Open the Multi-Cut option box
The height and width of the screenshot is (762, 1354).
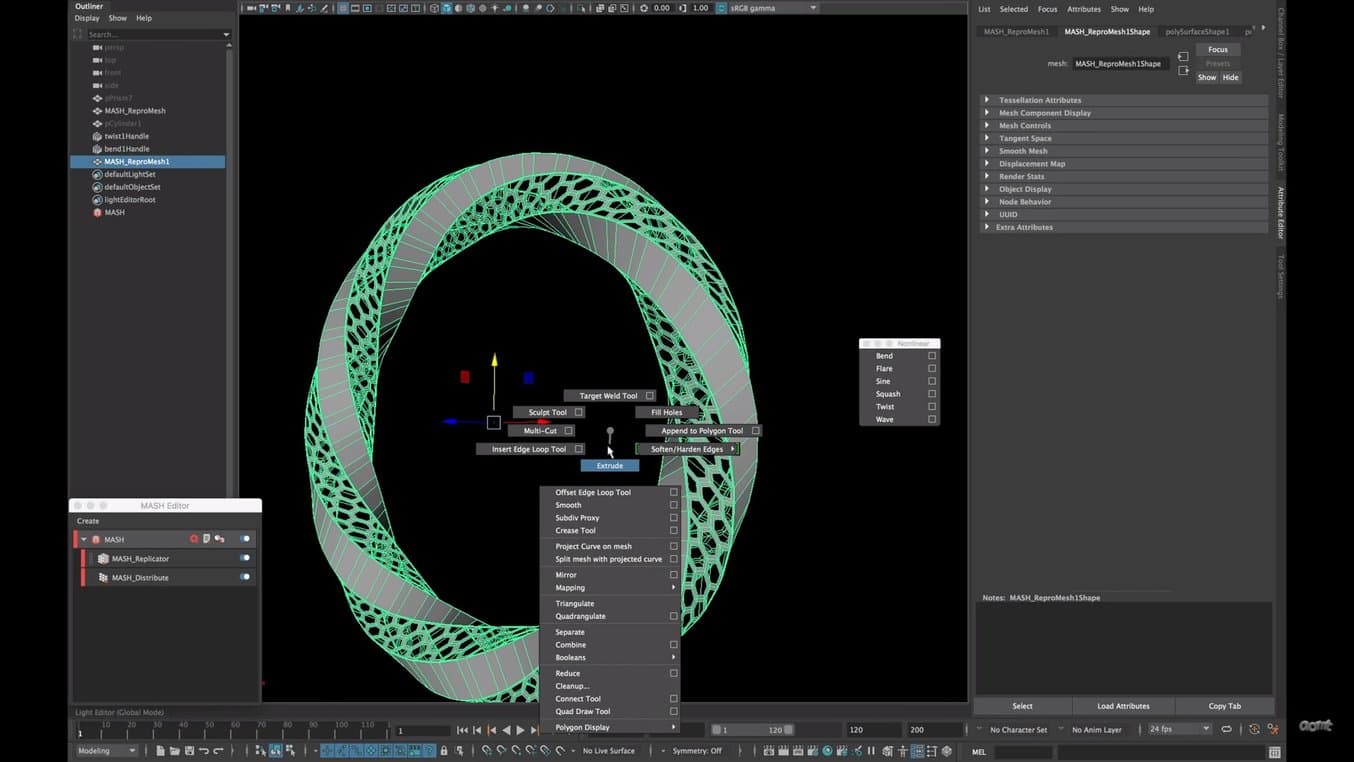click(x=568, y=431)
